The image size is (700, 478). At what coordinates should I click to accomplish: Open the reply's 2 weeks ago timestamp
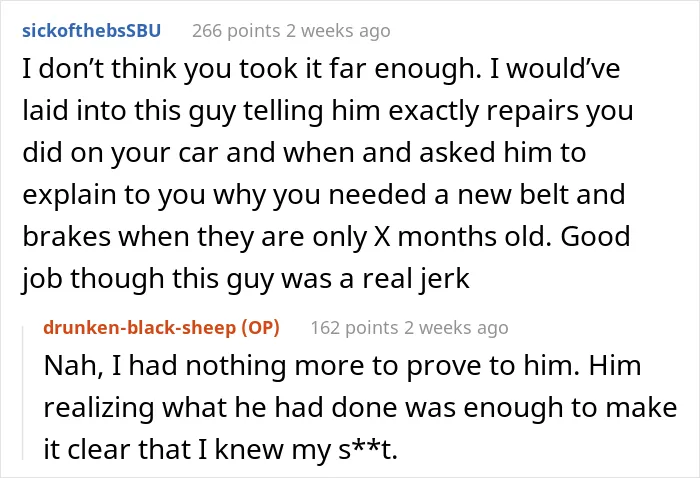pos(456,328)
